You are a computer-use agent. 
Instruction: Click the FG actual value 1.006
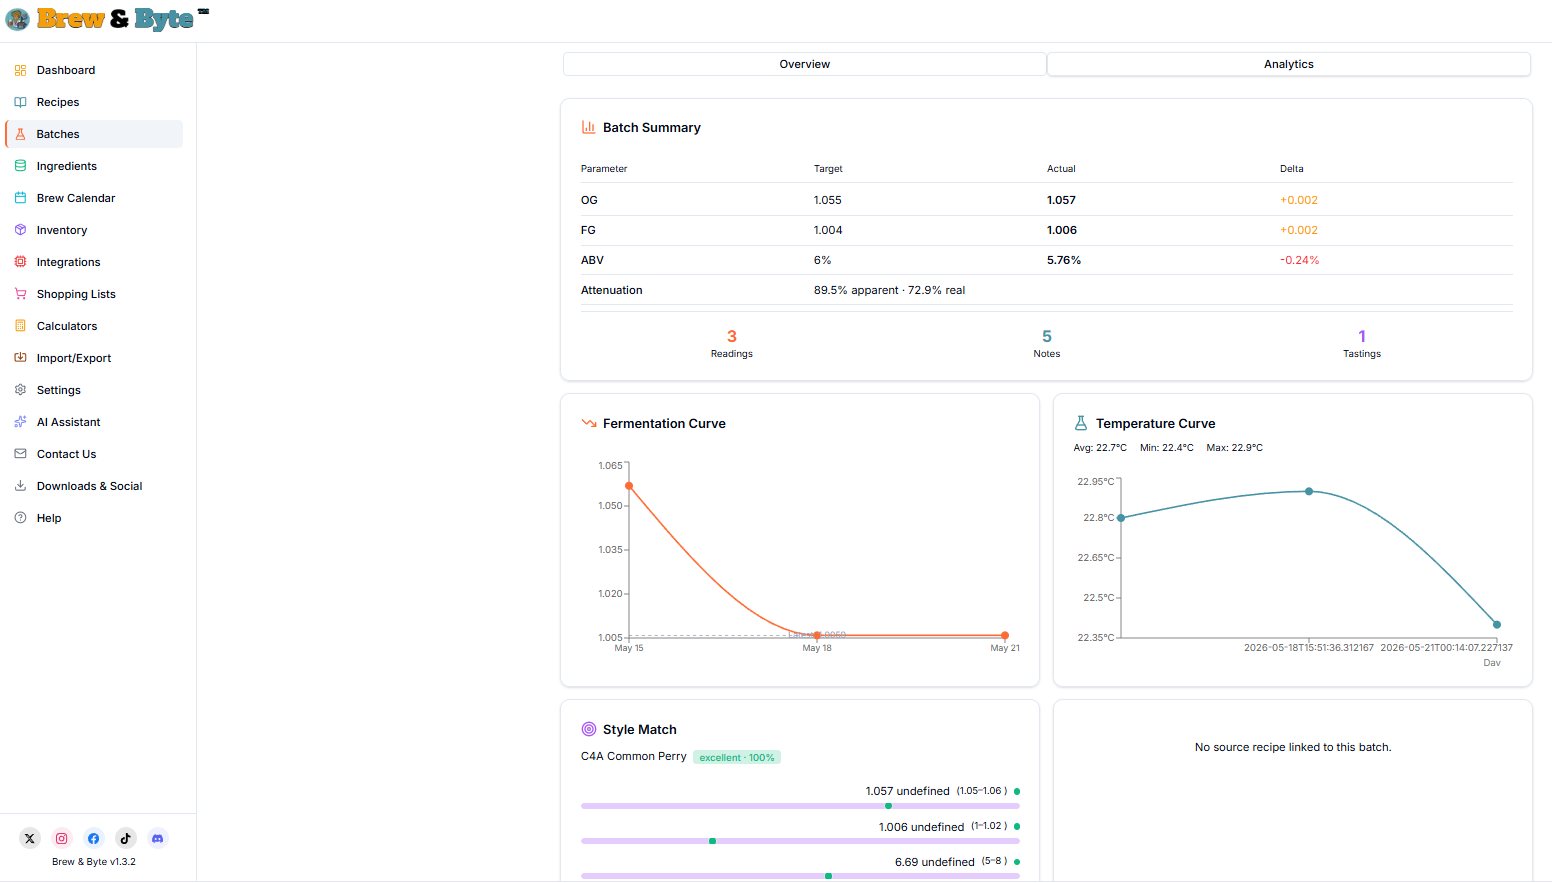[x=1062, y=230]
